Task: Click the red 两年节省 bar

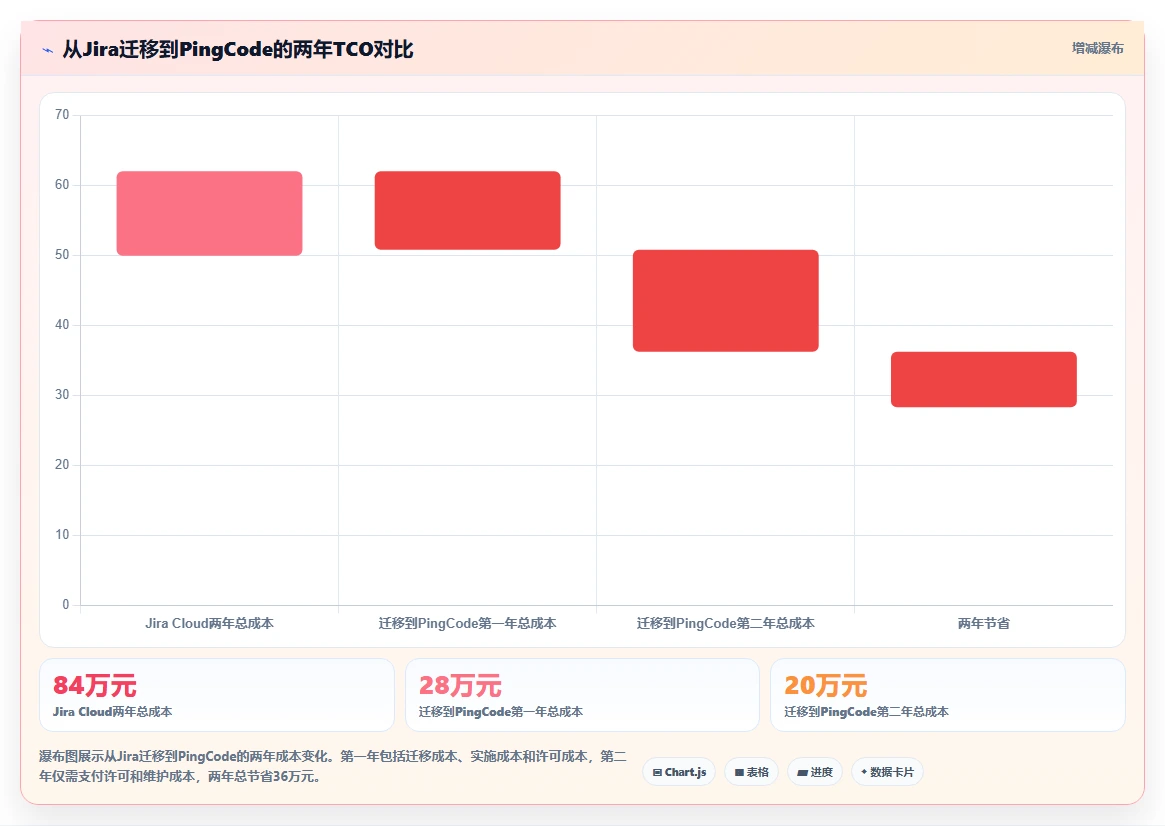Action: pyautogui.click(x=984, y=380)
